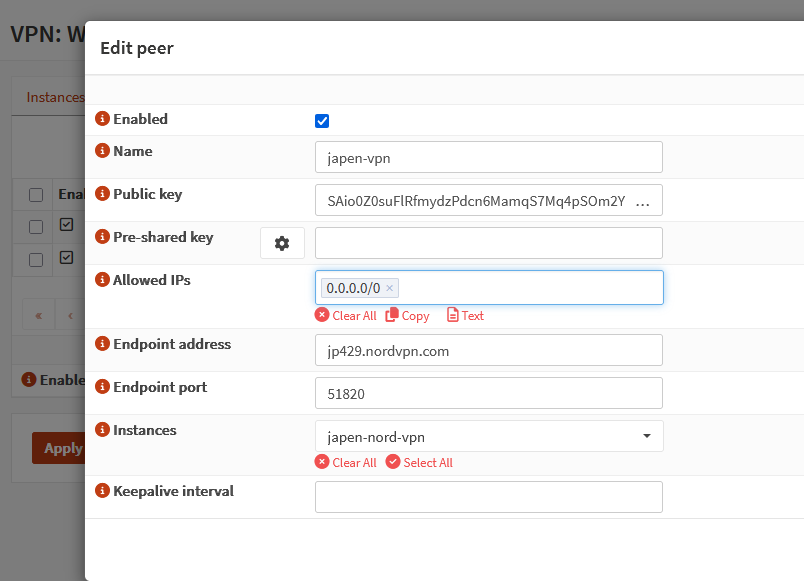Show help for Public key field
The height and width of the screenshot is (581, 804).
[101, 194]
